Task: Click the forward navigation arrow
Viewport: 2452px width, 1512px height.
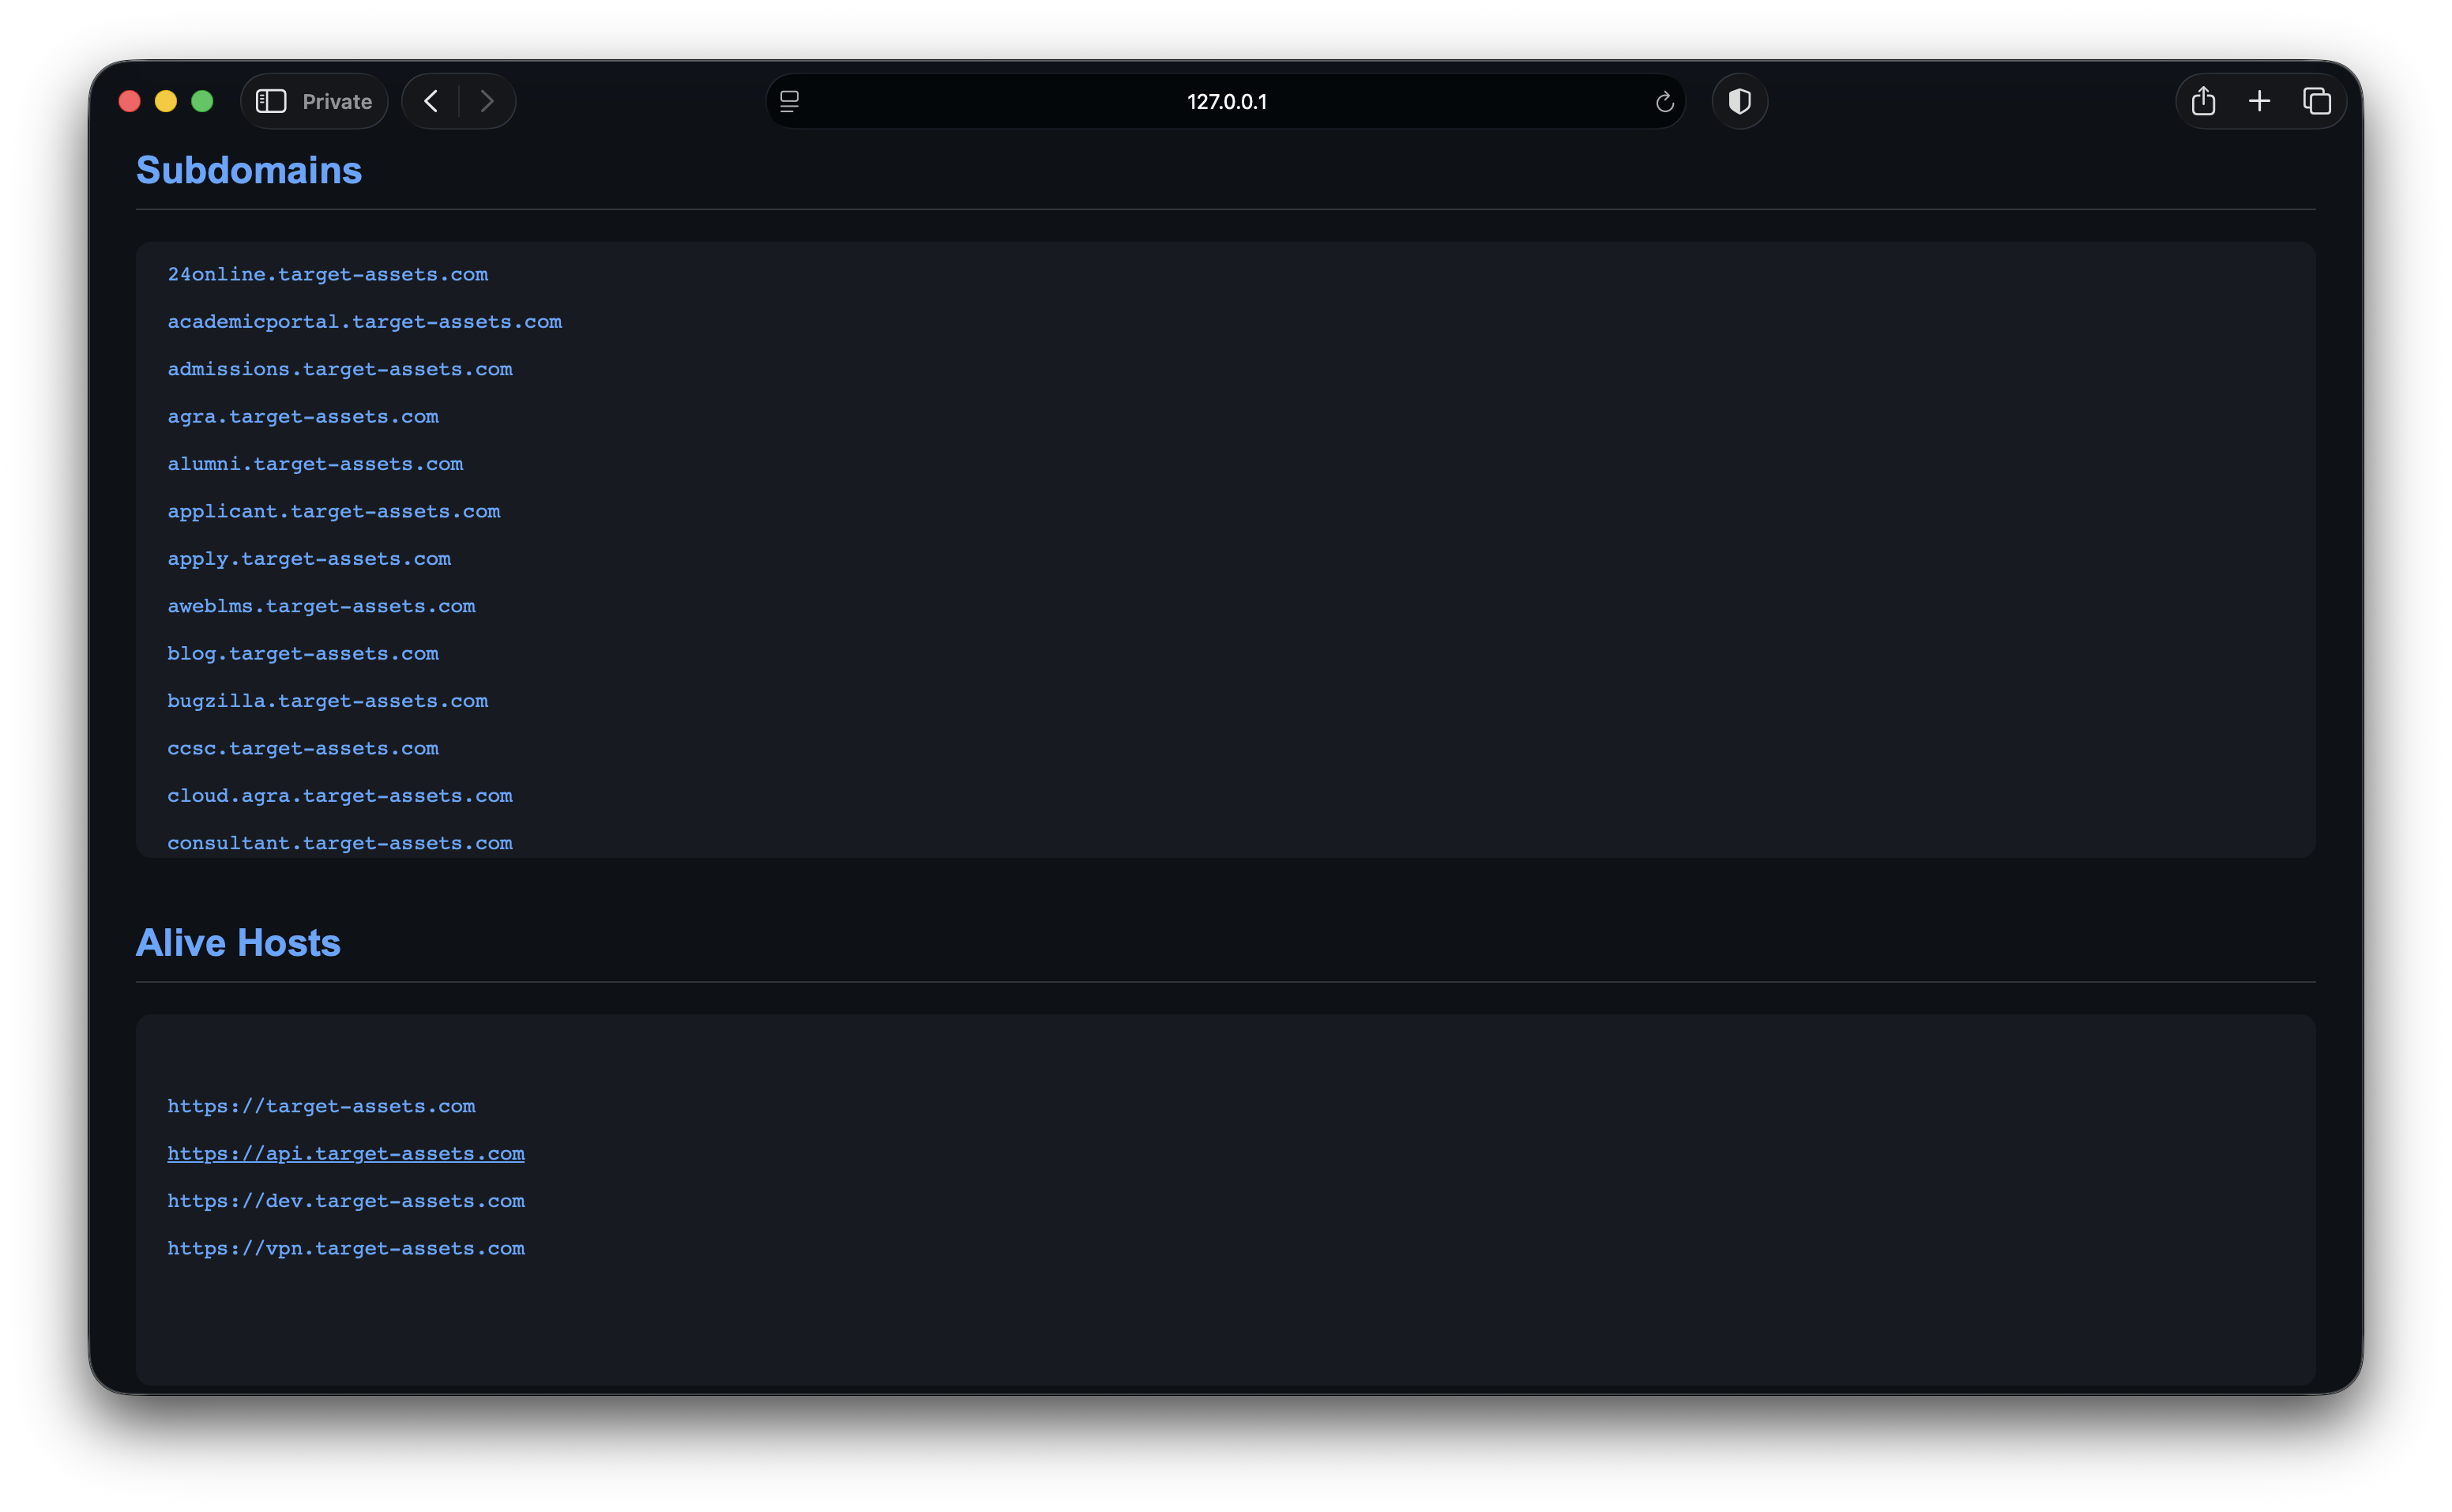Action: tap(487, 101)
